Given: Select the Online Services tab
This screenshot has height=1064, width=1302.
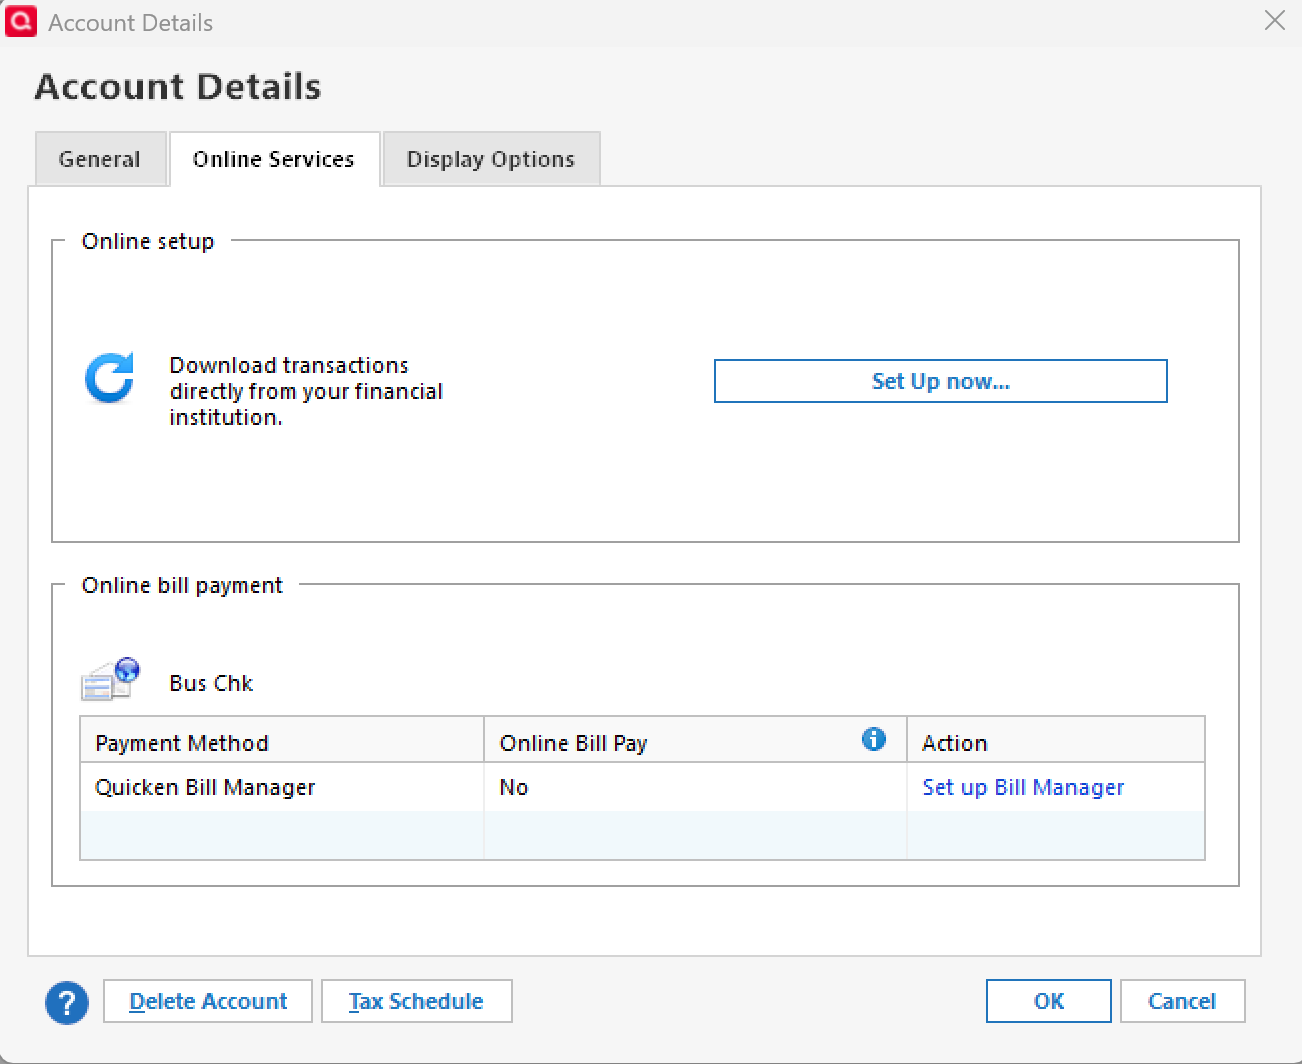Looking at the screenshot, I should point(274,159).
